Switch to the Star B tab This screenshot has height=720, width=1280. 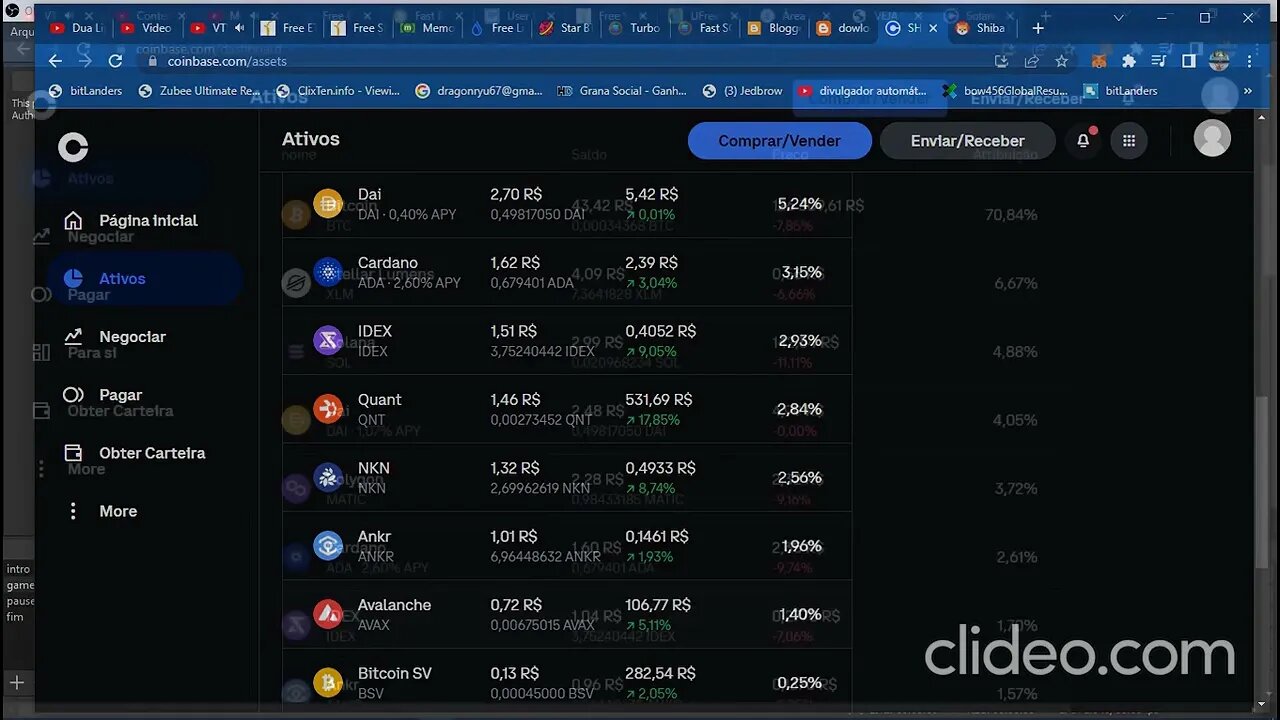point(565,28)
